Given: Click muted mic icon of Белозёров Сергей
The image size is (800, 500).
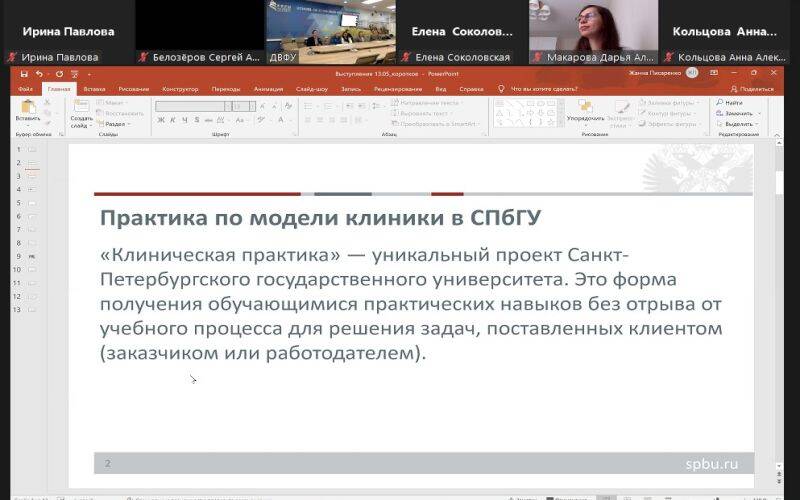Looking at the screenshot, I should (144, 57).
